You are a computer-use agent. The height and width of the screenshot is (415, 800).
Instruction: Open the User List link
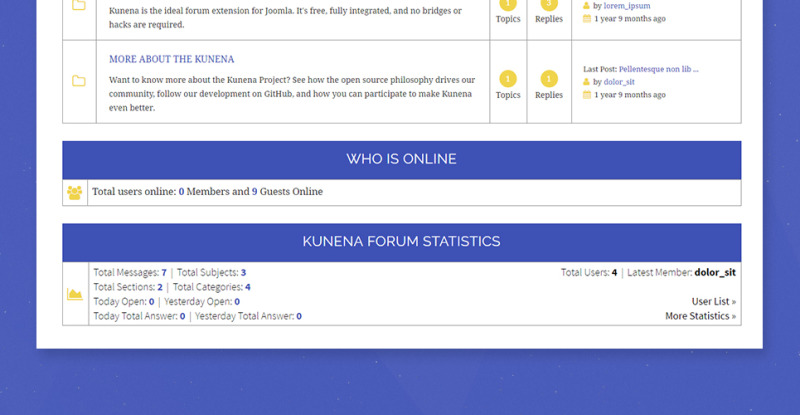pyautogui.click(x=713, y=301)
